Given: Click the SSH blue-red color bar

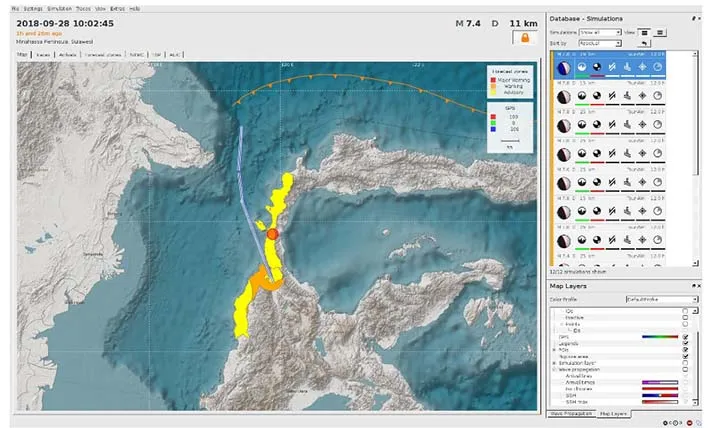Looking at the screenshot, I should click(x=660, y=395).
